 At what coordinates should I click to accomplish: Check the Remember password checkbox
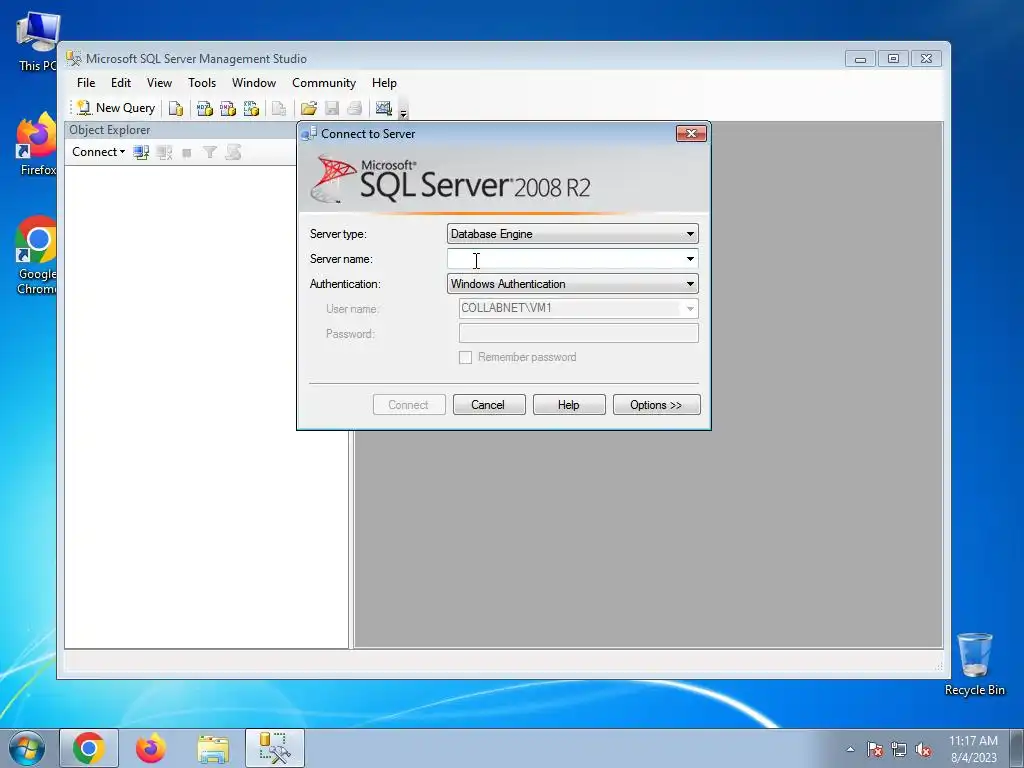tap(465, 357)
